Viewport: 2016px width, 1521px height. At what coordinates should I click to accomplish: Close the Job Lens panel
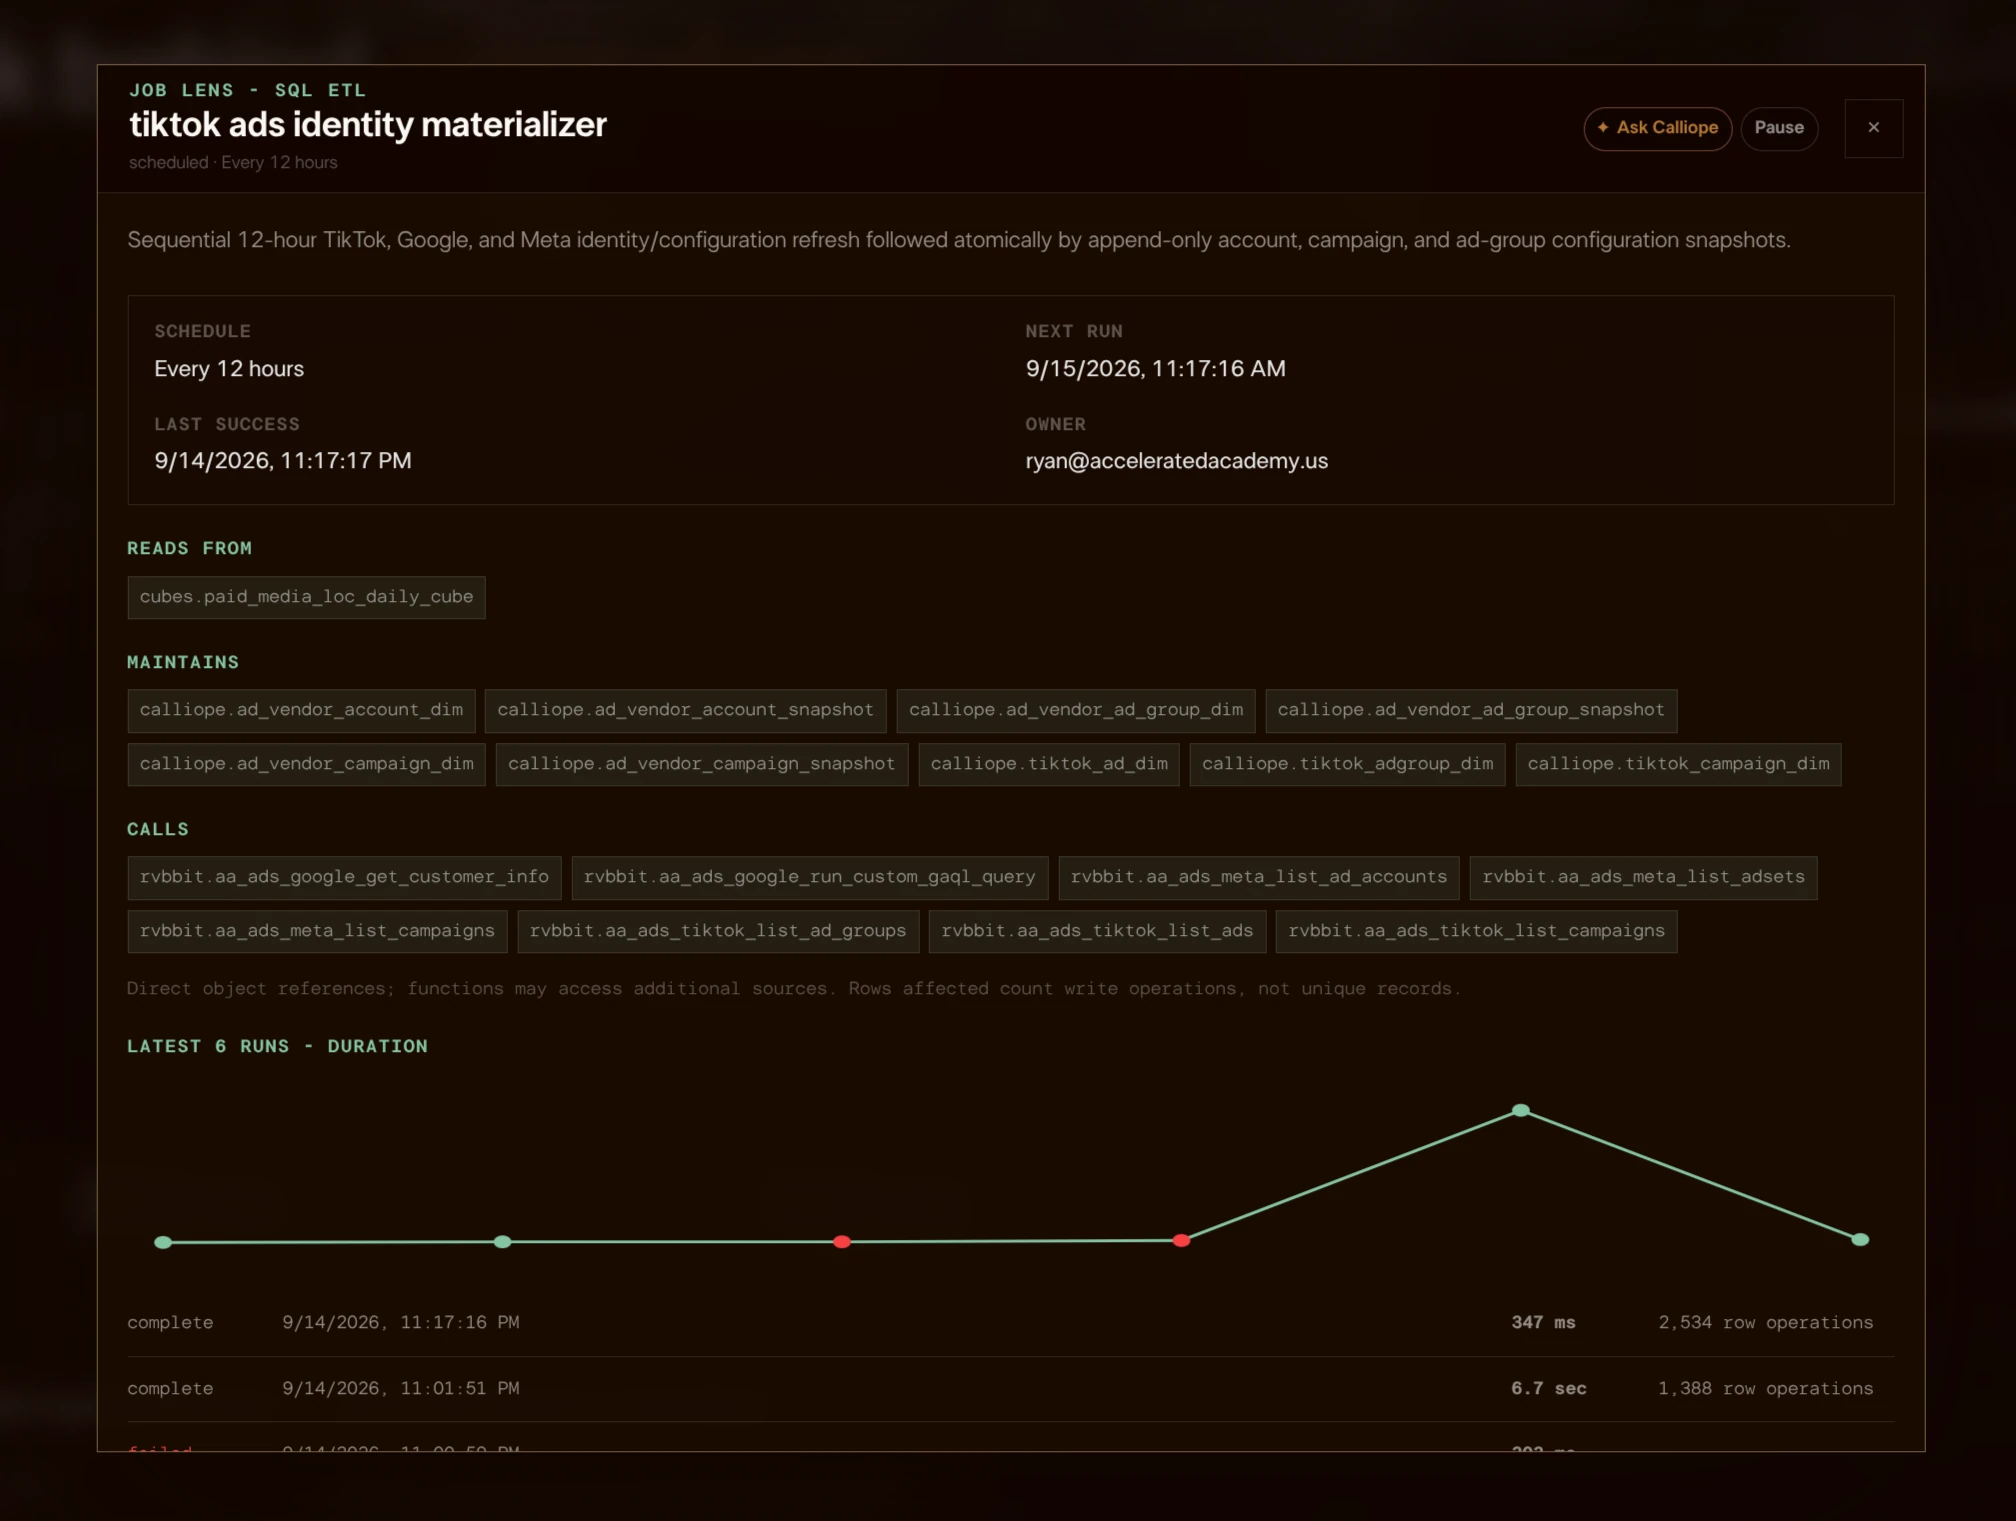1873,128
